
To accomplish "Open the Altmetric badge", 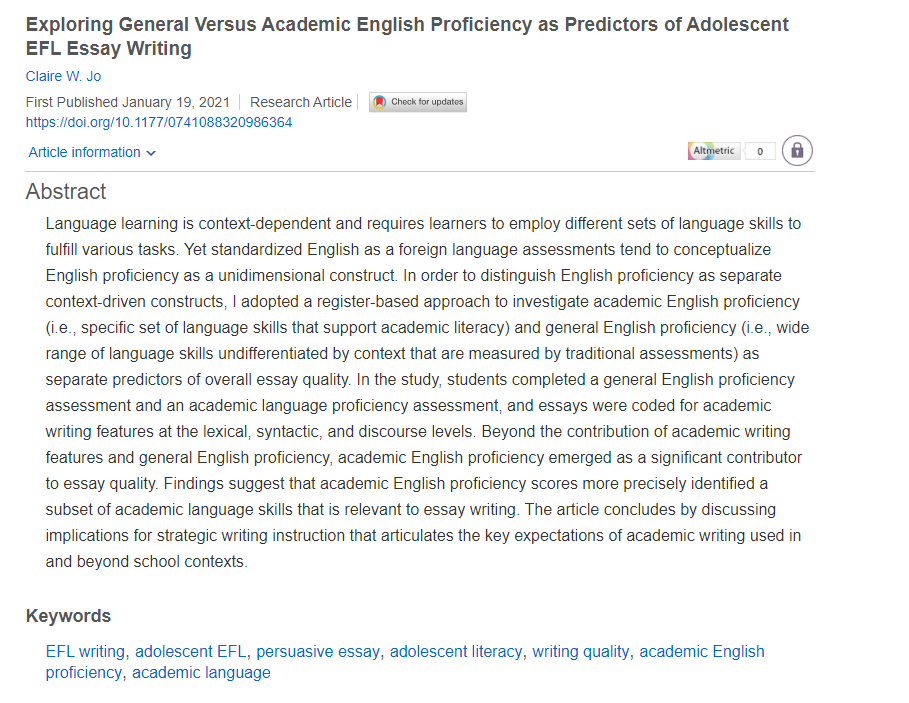I will (714, 151).
